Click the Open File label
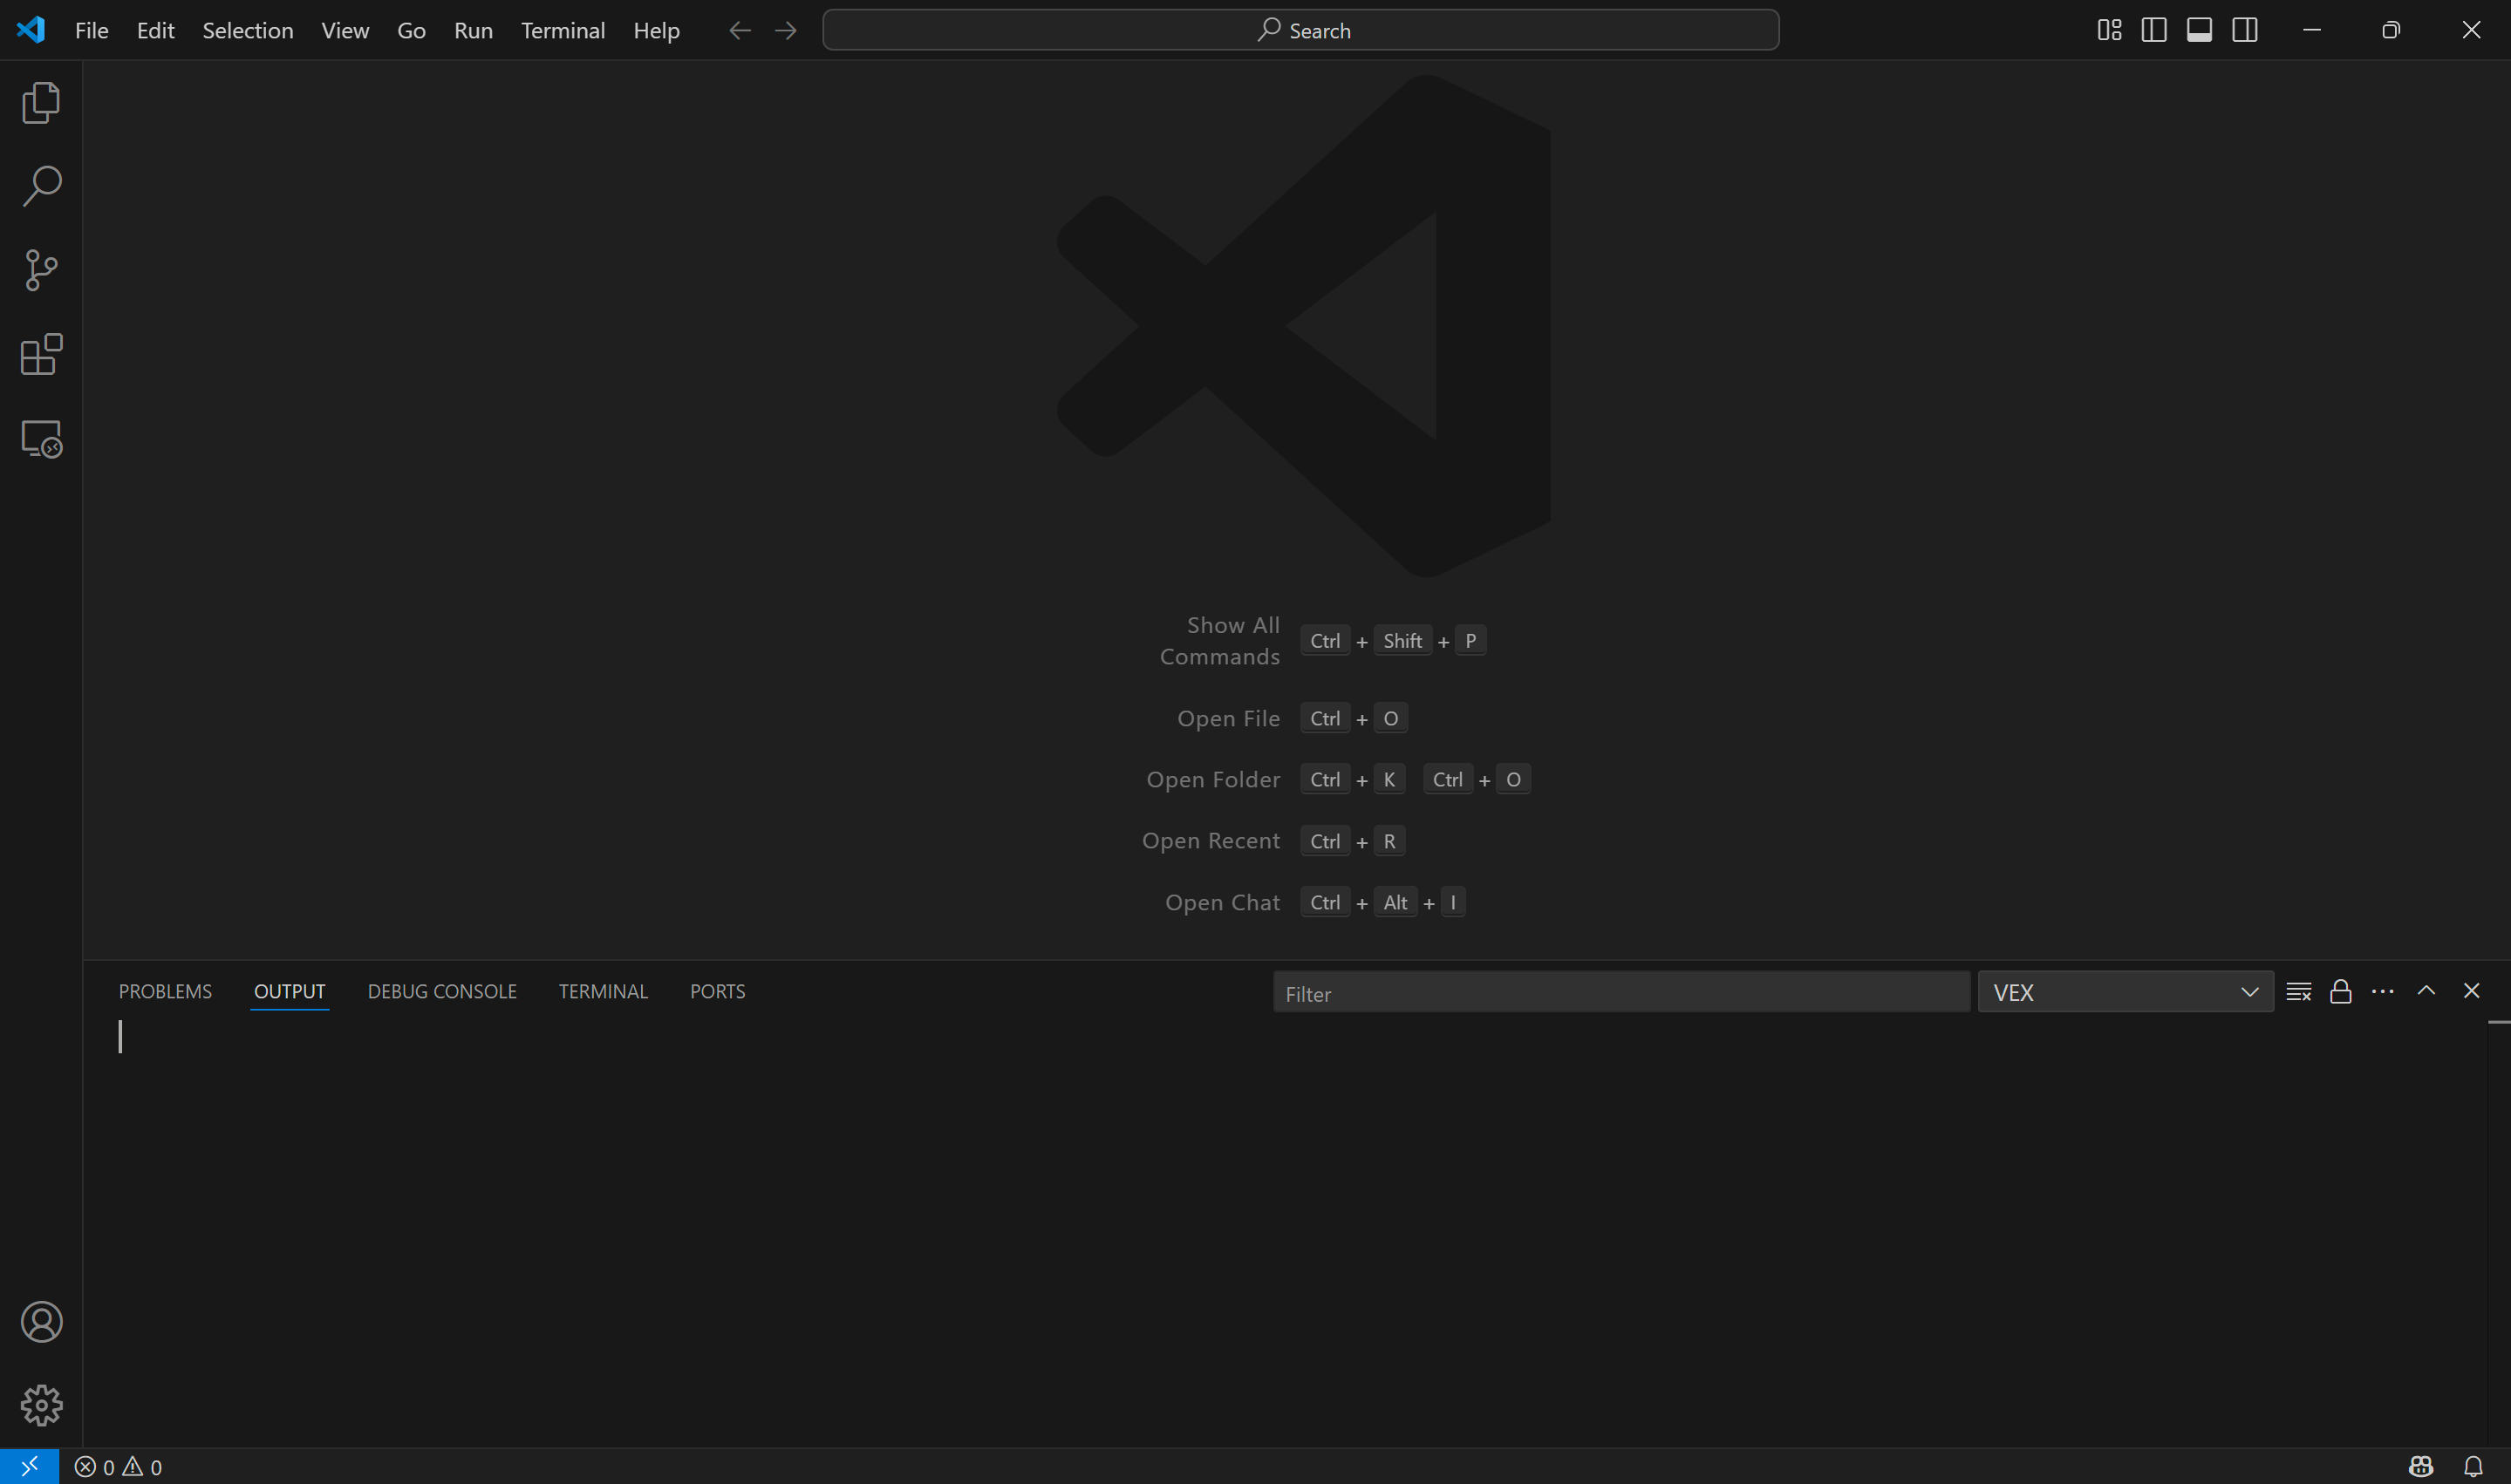This screenshot has height=1484, width=2511. 1228,718
